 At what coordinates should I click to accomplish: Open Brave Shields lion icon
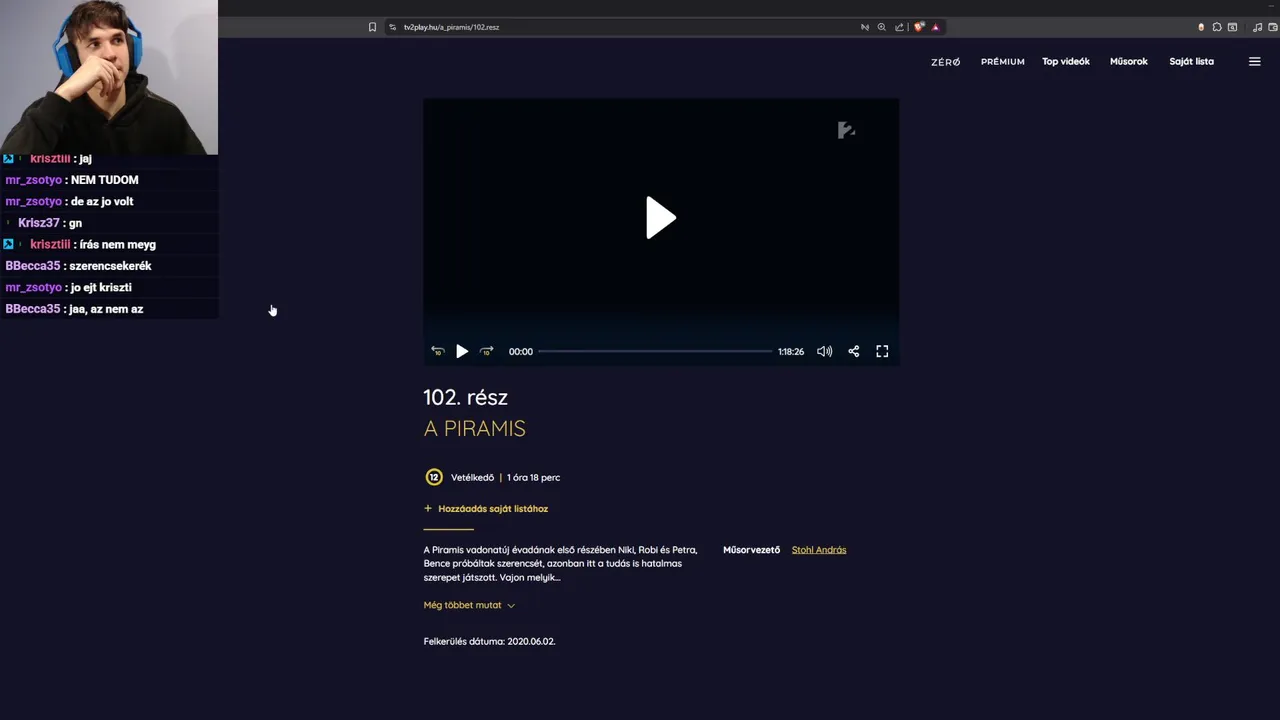click(x=919, y=27)
